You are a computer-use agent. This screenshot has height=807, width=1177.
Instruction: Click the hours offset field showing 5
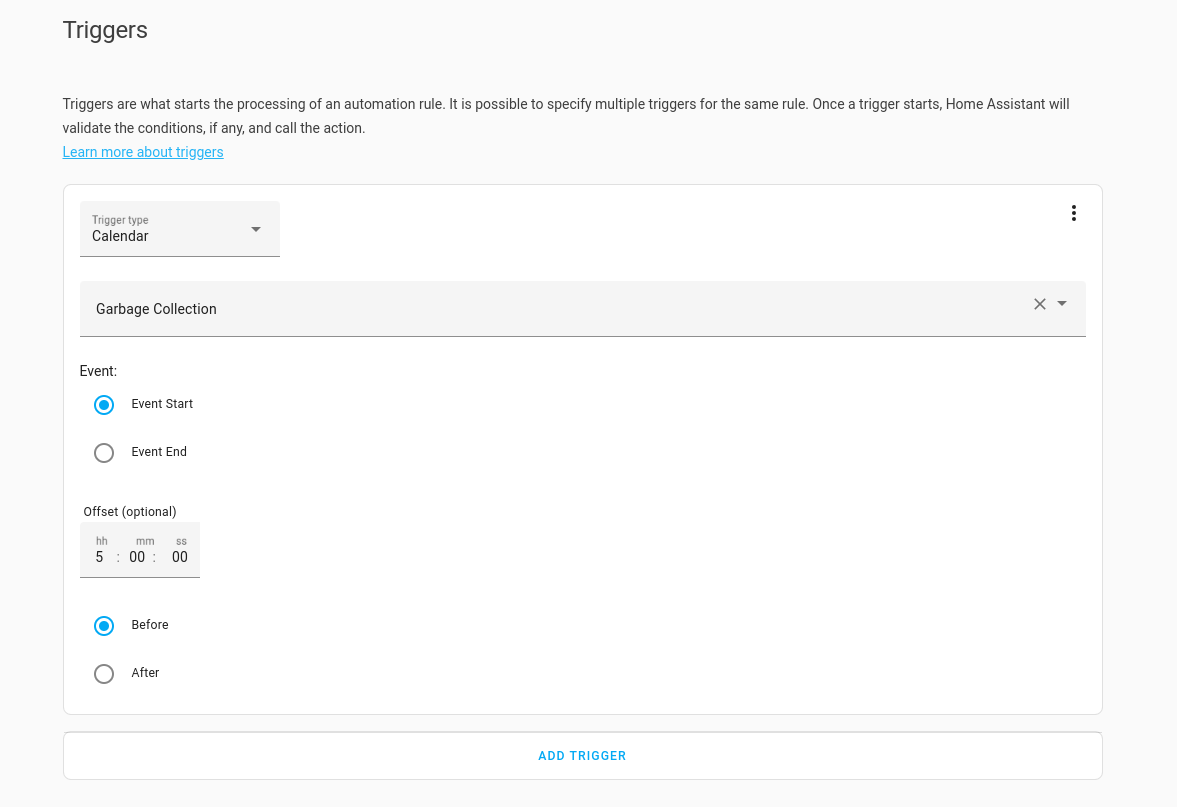(99, 557)
